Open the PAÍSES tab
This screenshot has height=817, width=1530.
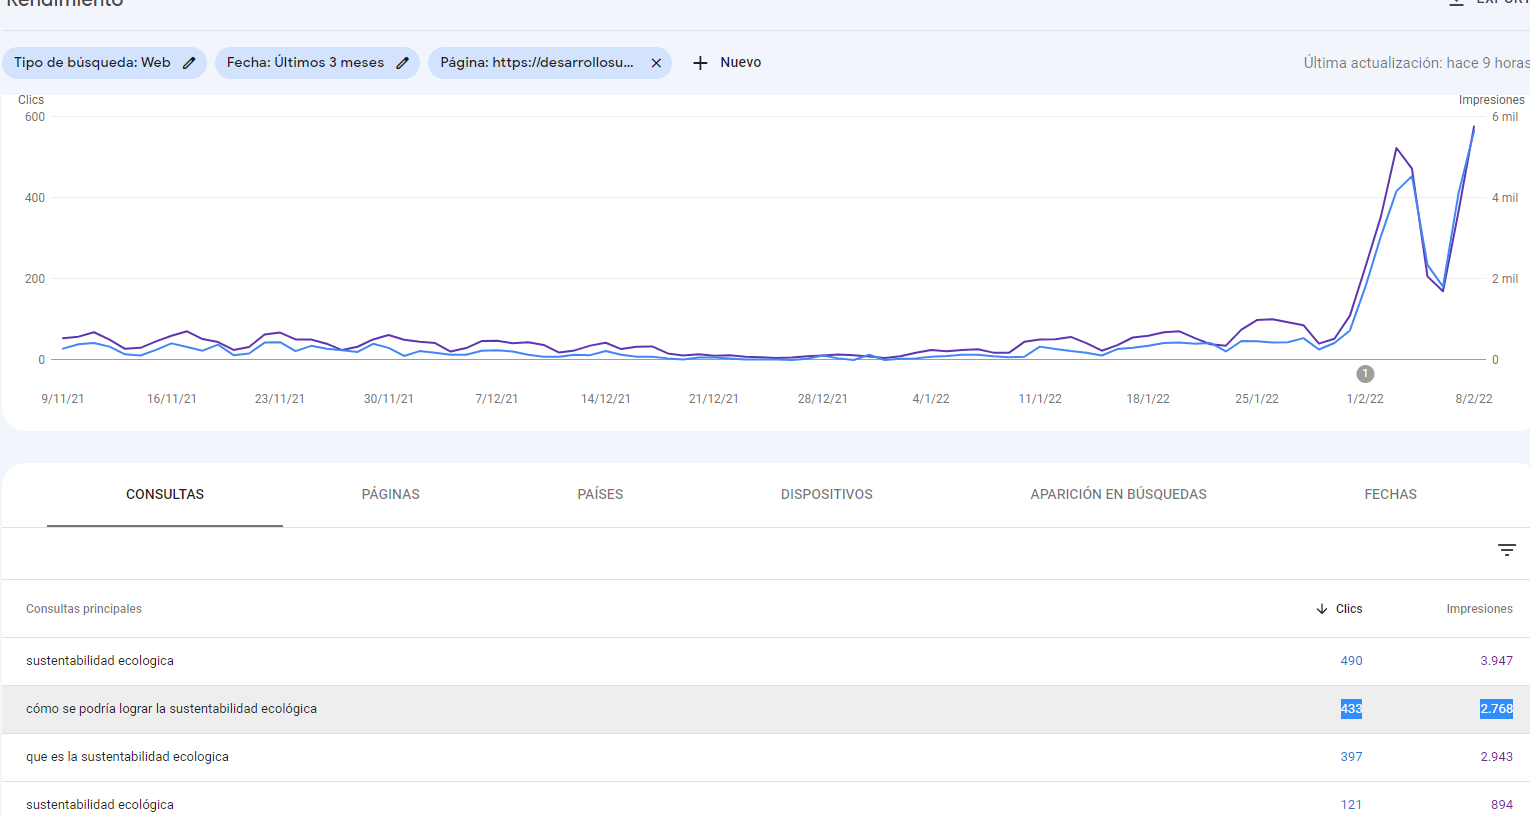600,494
